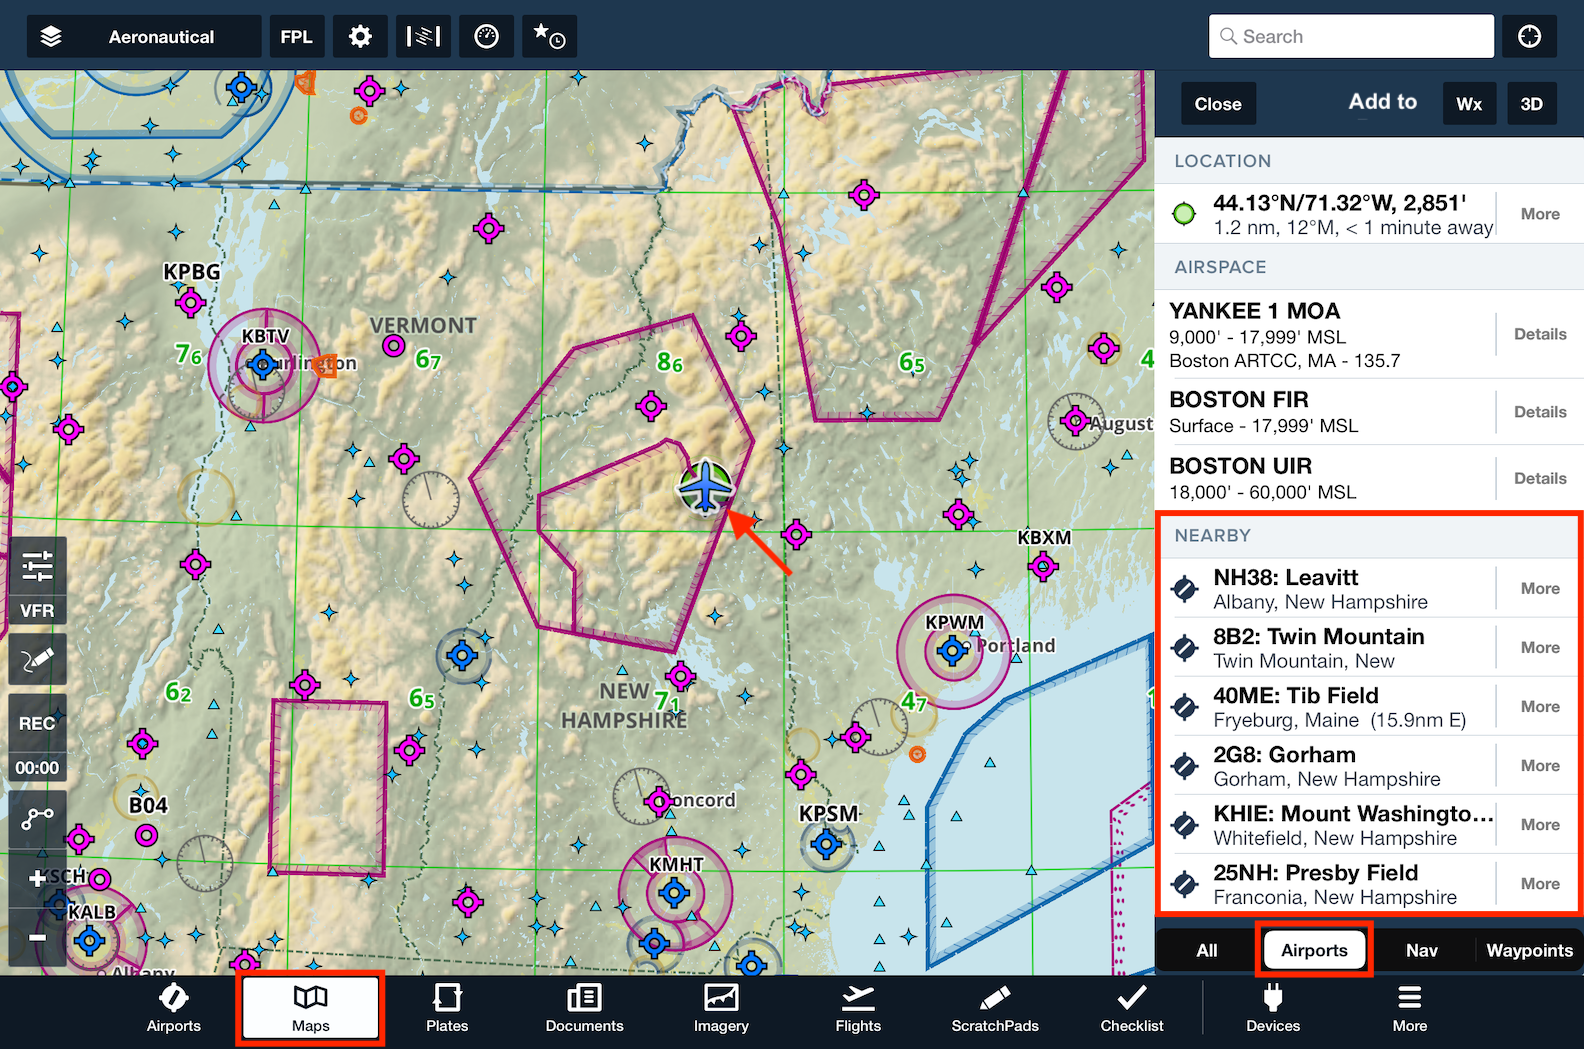Open the map layers selector icon
The image size is (1584, 1049).
tap(51, 37)
